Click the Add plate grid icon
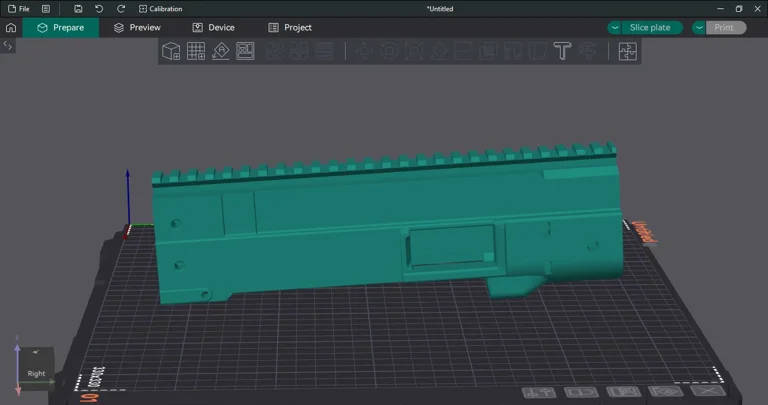Viewport: 768px width, 405px height. tap(196, 51)
